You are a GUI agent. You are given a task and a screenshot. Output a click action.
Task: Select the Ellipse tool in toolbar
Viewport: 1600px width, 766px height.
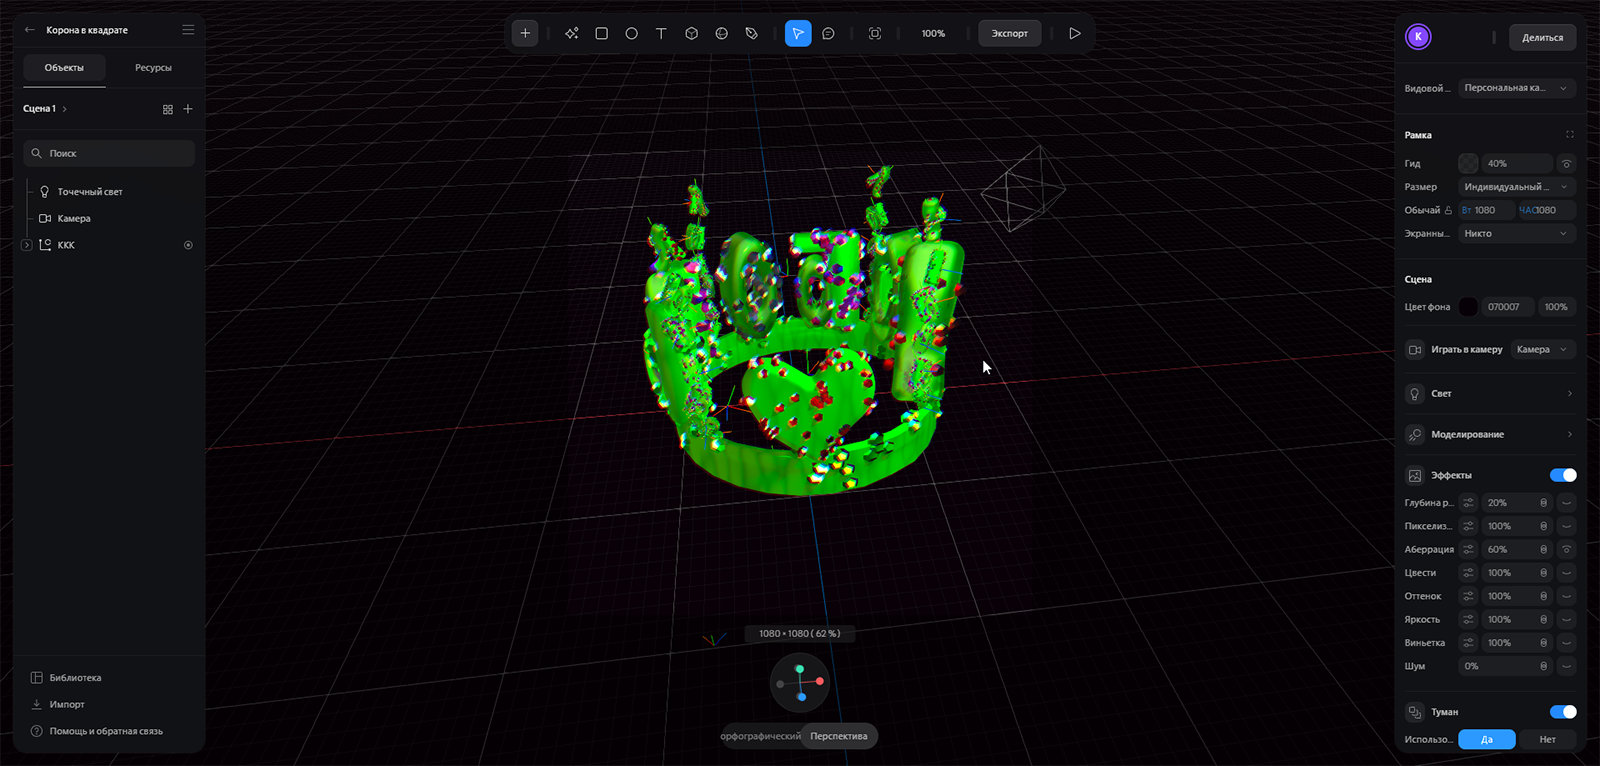point(631,33)
